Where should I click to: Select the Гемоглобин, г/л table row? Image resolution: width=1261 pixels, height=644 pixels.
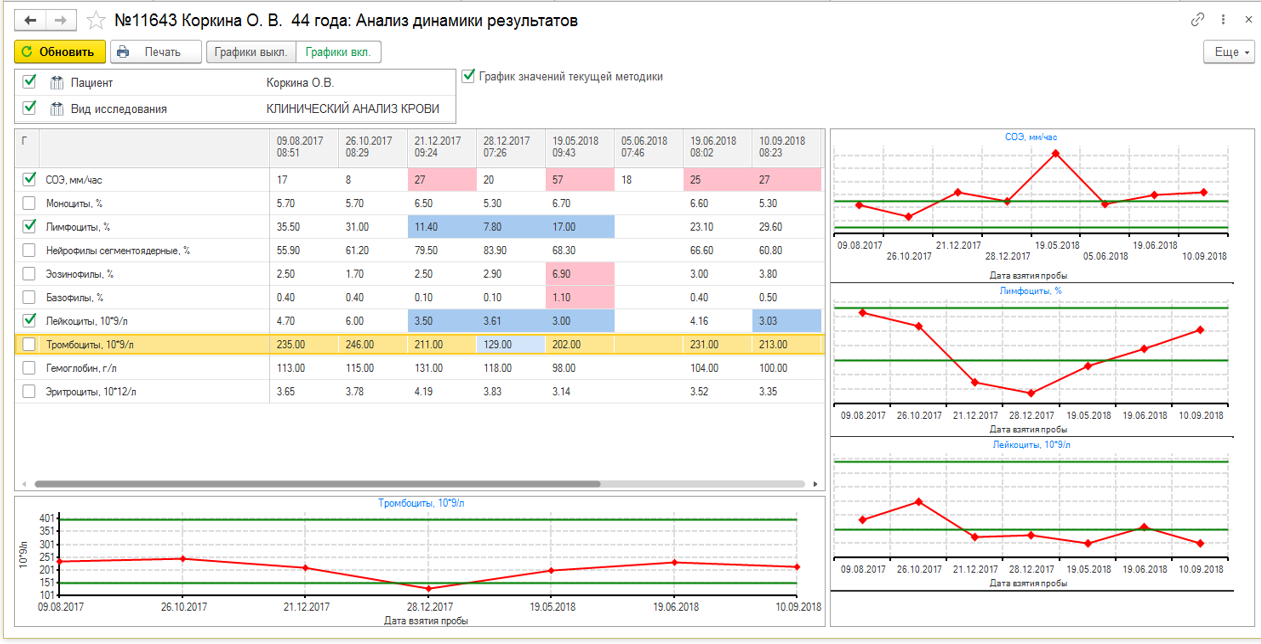coord(420,368)
